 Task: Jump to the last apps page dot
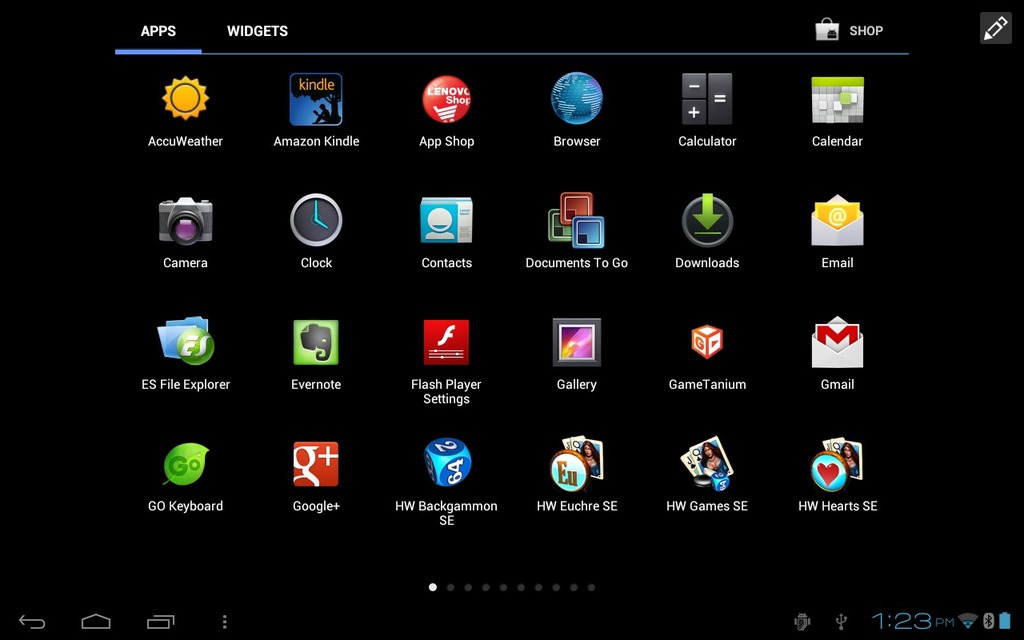[x=591, y=587]
